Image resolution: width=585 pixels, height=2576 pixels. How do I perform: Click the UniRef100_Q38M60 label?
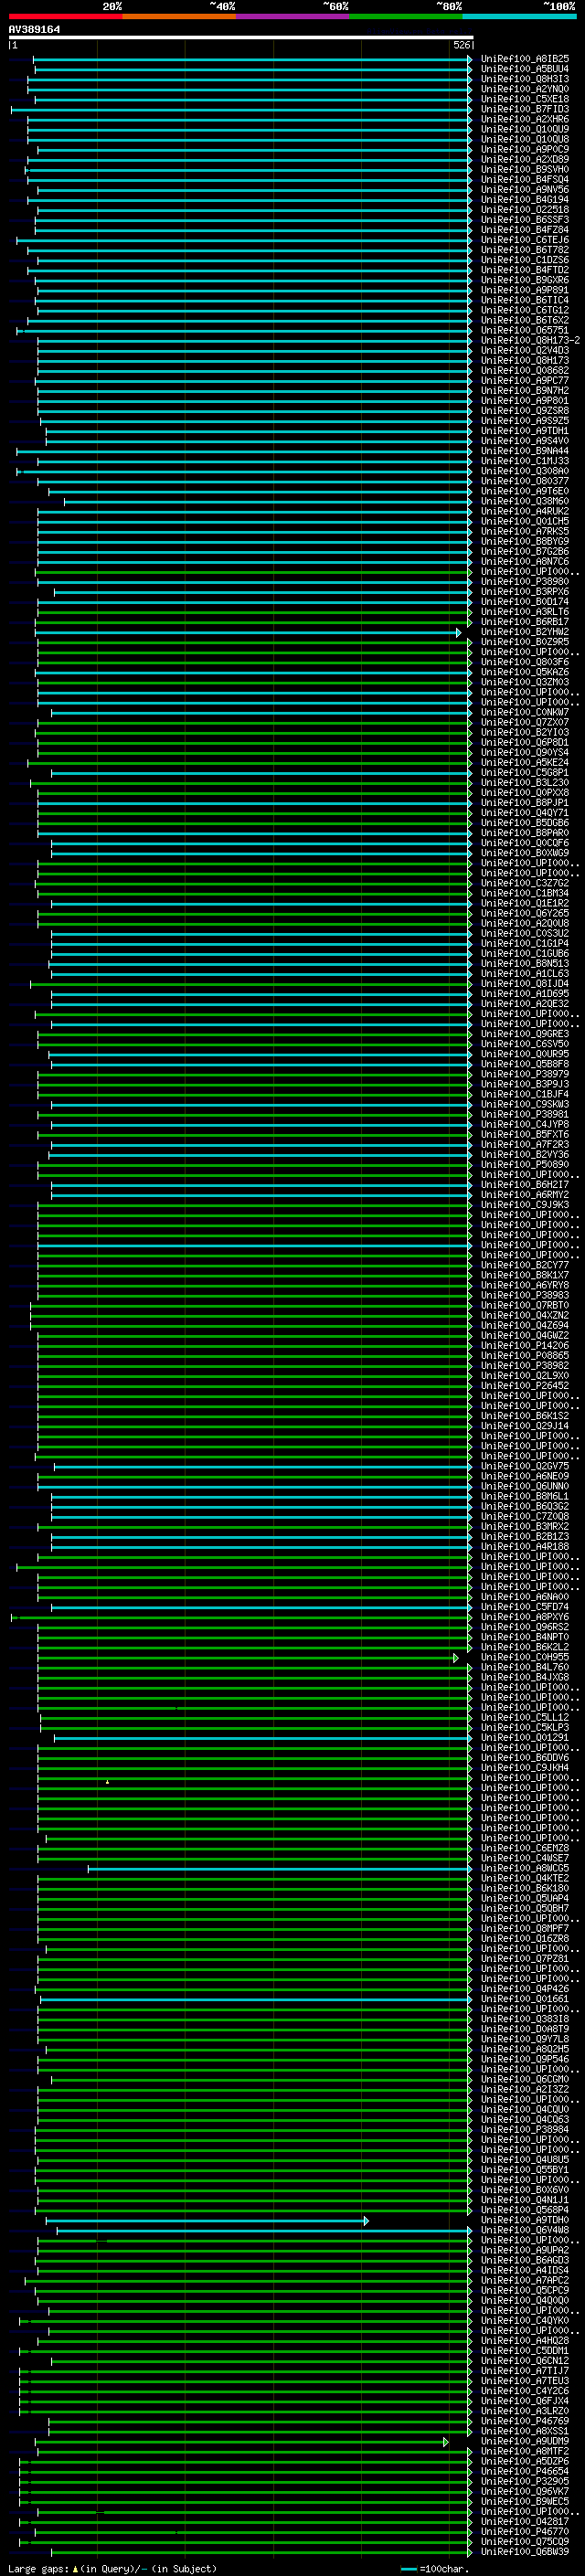524,502
